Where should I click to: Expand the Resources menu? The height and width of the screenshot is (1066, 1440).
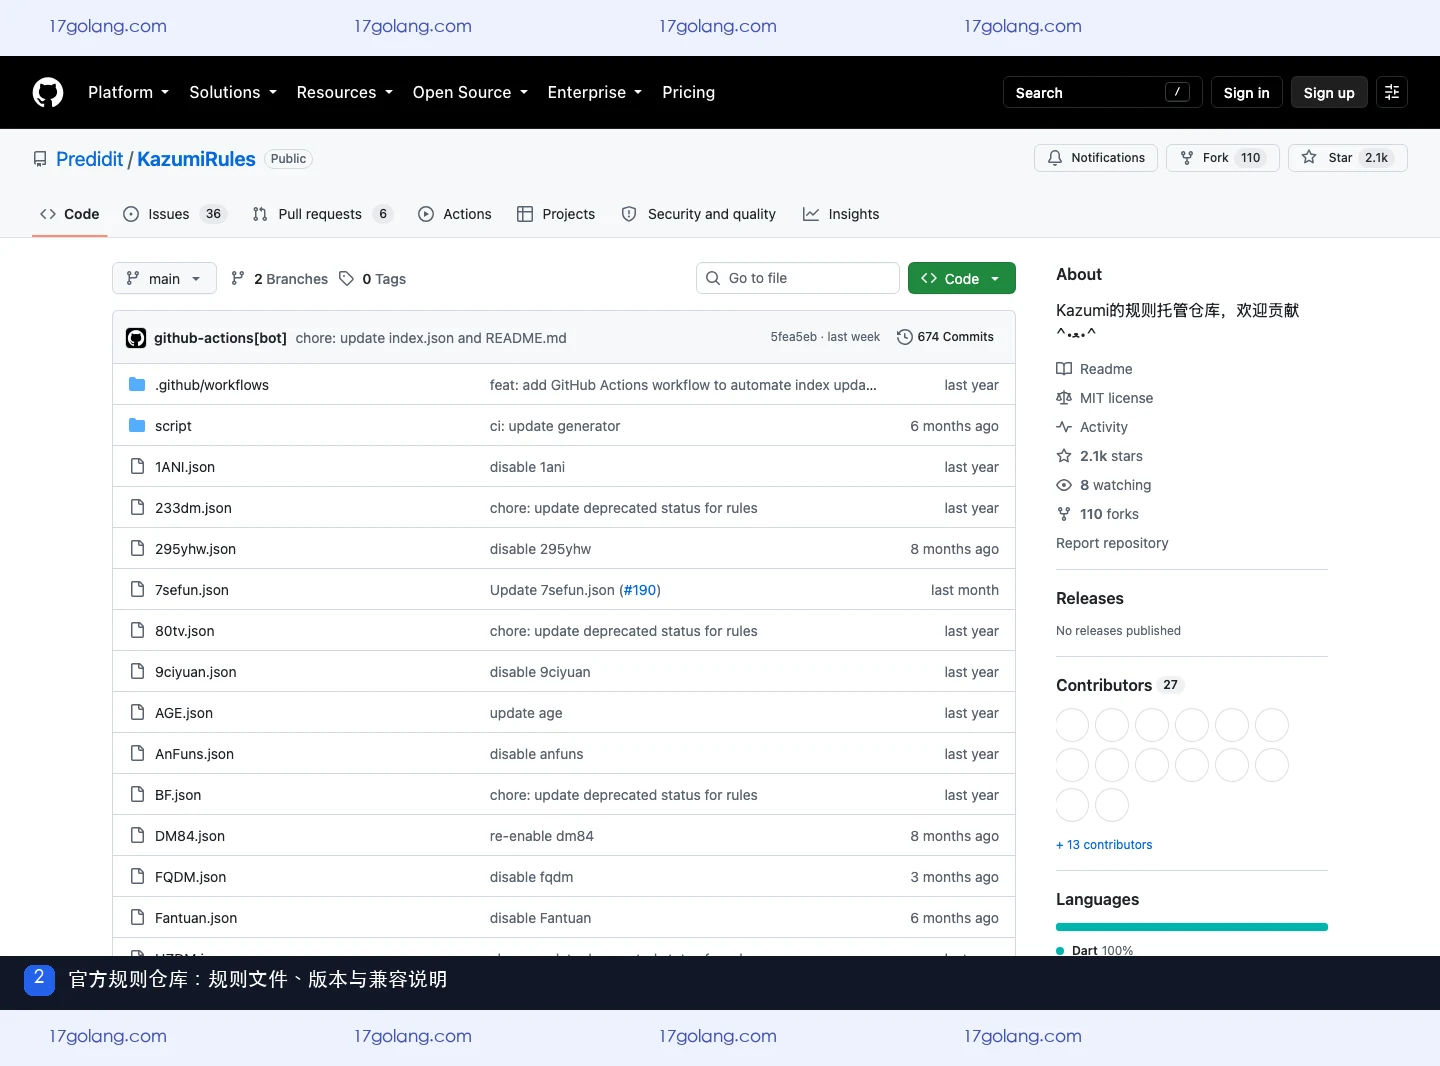click(x=345, y=92)
